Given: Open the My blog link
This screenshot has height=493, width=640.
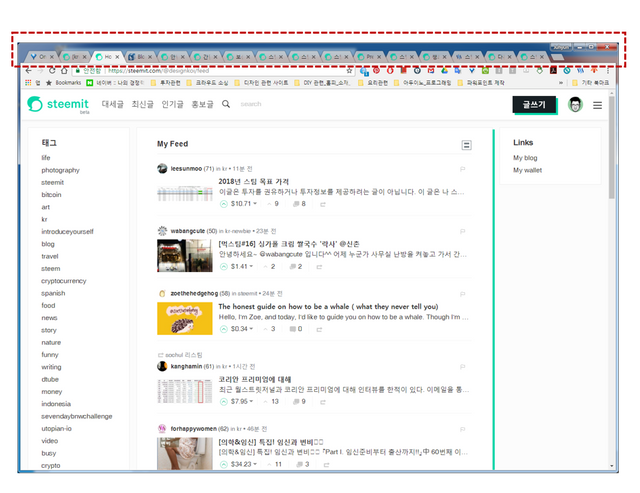Looking at the screenshot, I should tap(525, 158).
